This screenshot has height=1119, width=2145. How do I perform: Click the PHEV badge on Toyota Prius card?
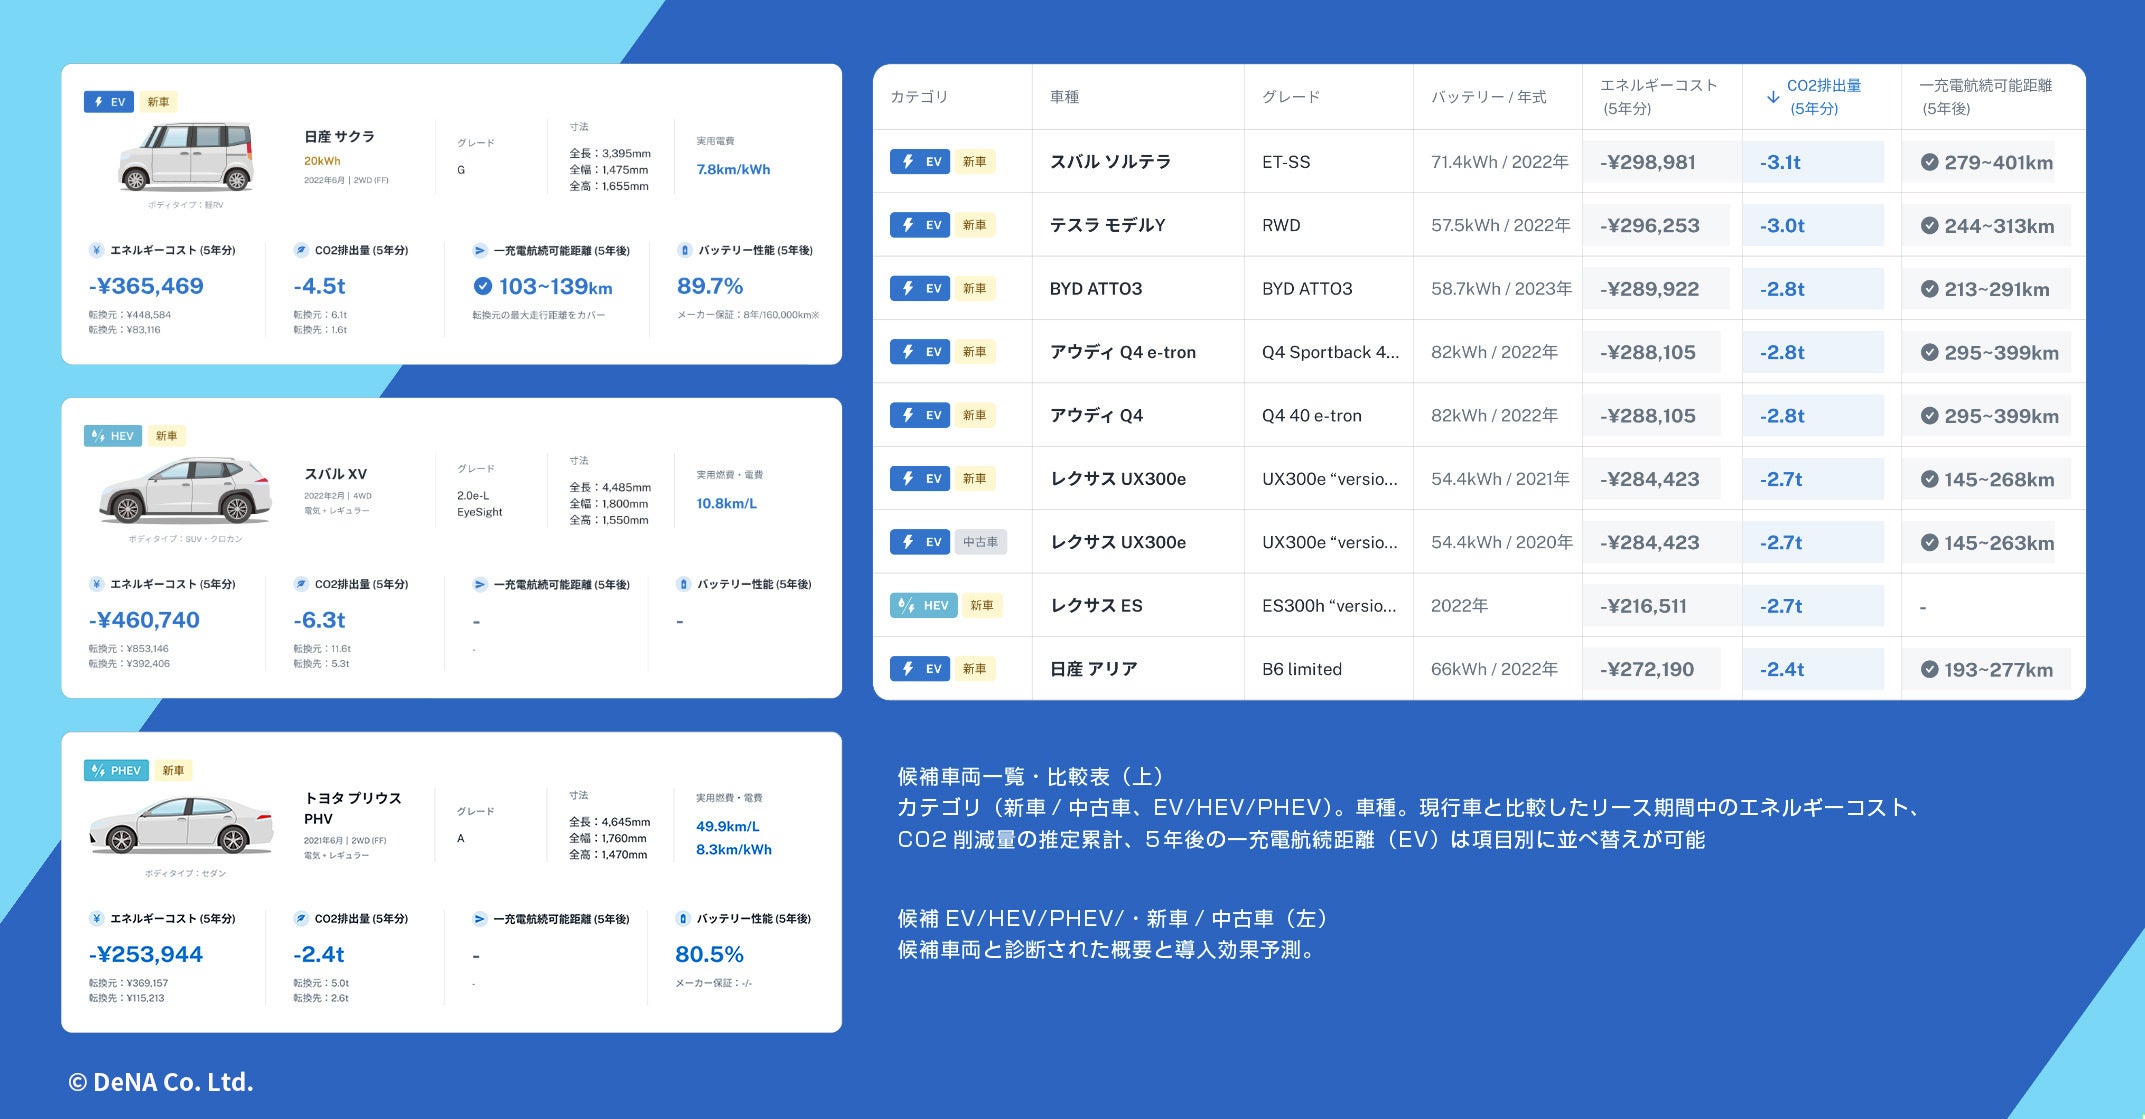116,770
